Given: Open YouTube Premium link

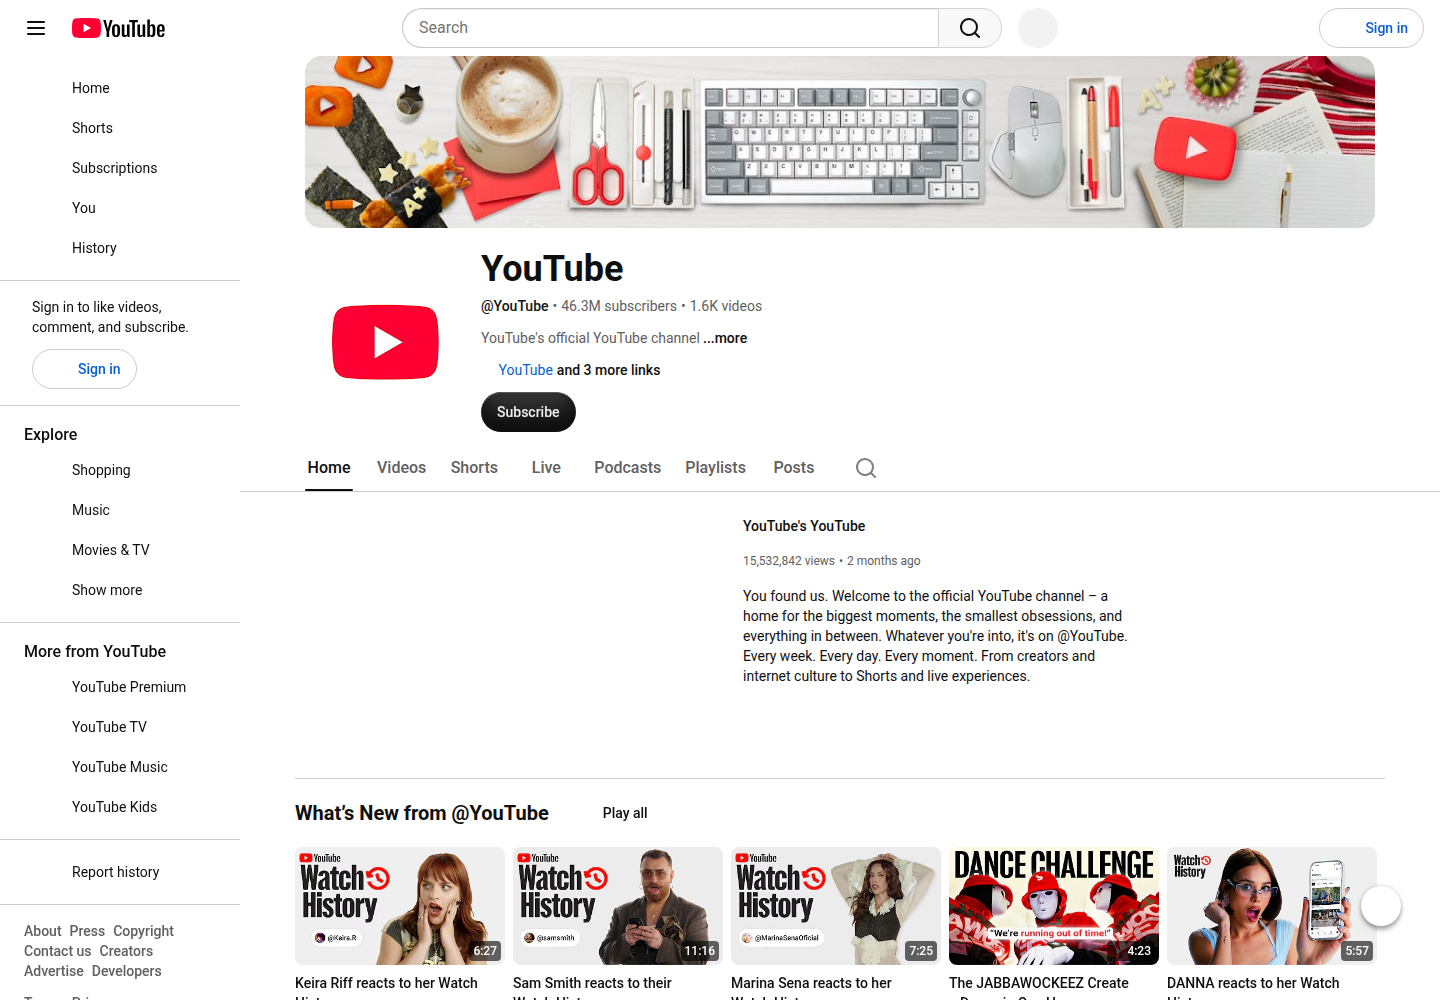Looking at the screenshot, I should (120, 687).
